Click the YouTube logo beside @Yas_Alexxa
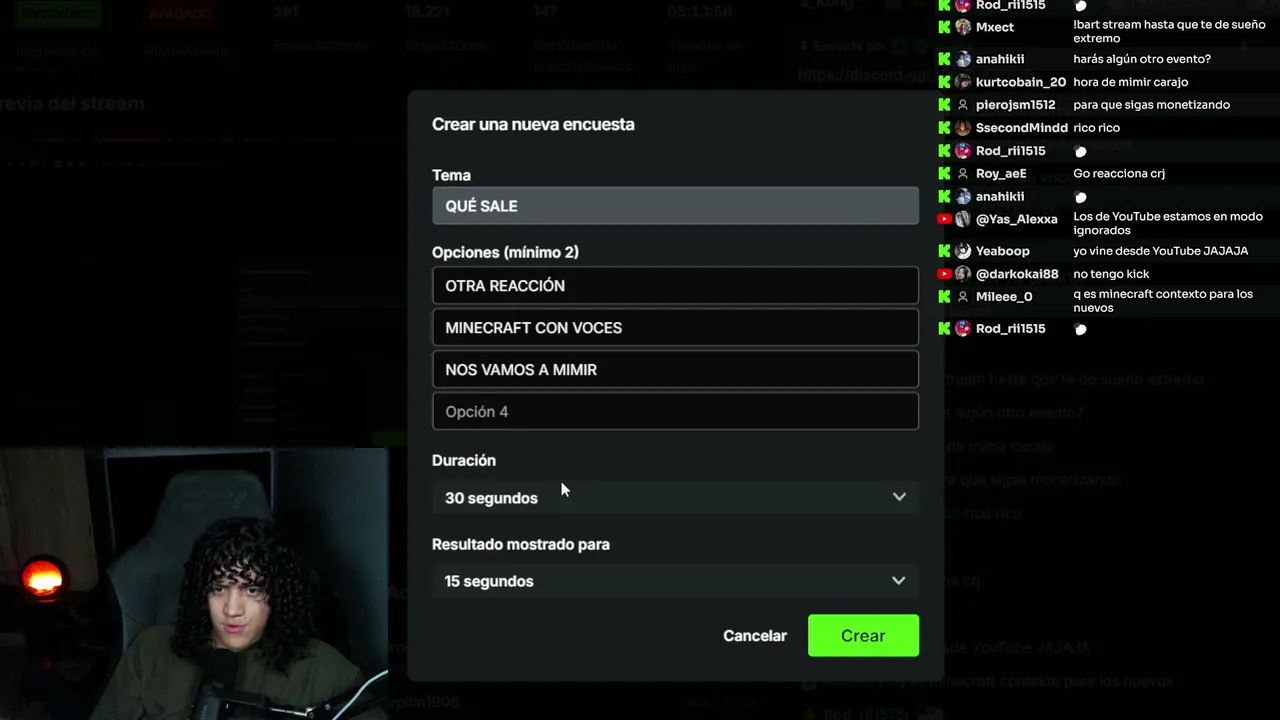Image resolution: width=1280 pixels, height=720 pixels. click(x=944, y=219)
